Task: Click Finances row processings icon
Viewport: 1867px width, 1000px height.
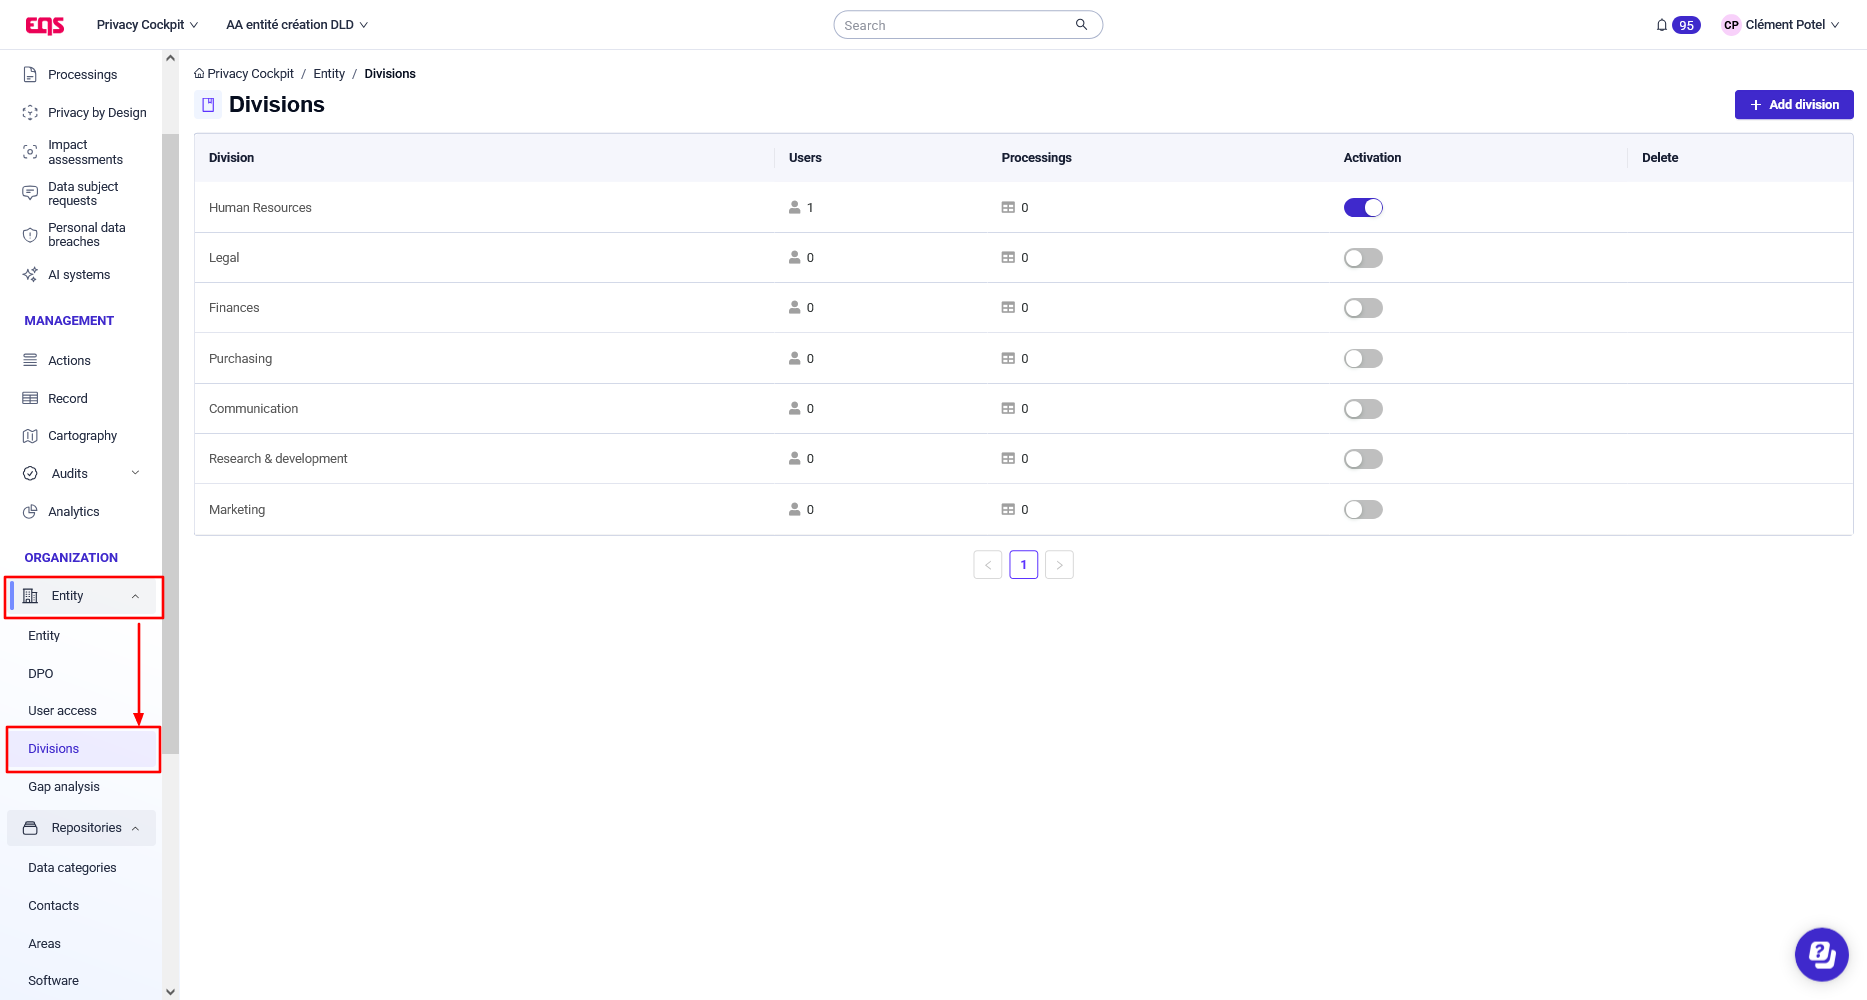Action: pos(1008,308)
